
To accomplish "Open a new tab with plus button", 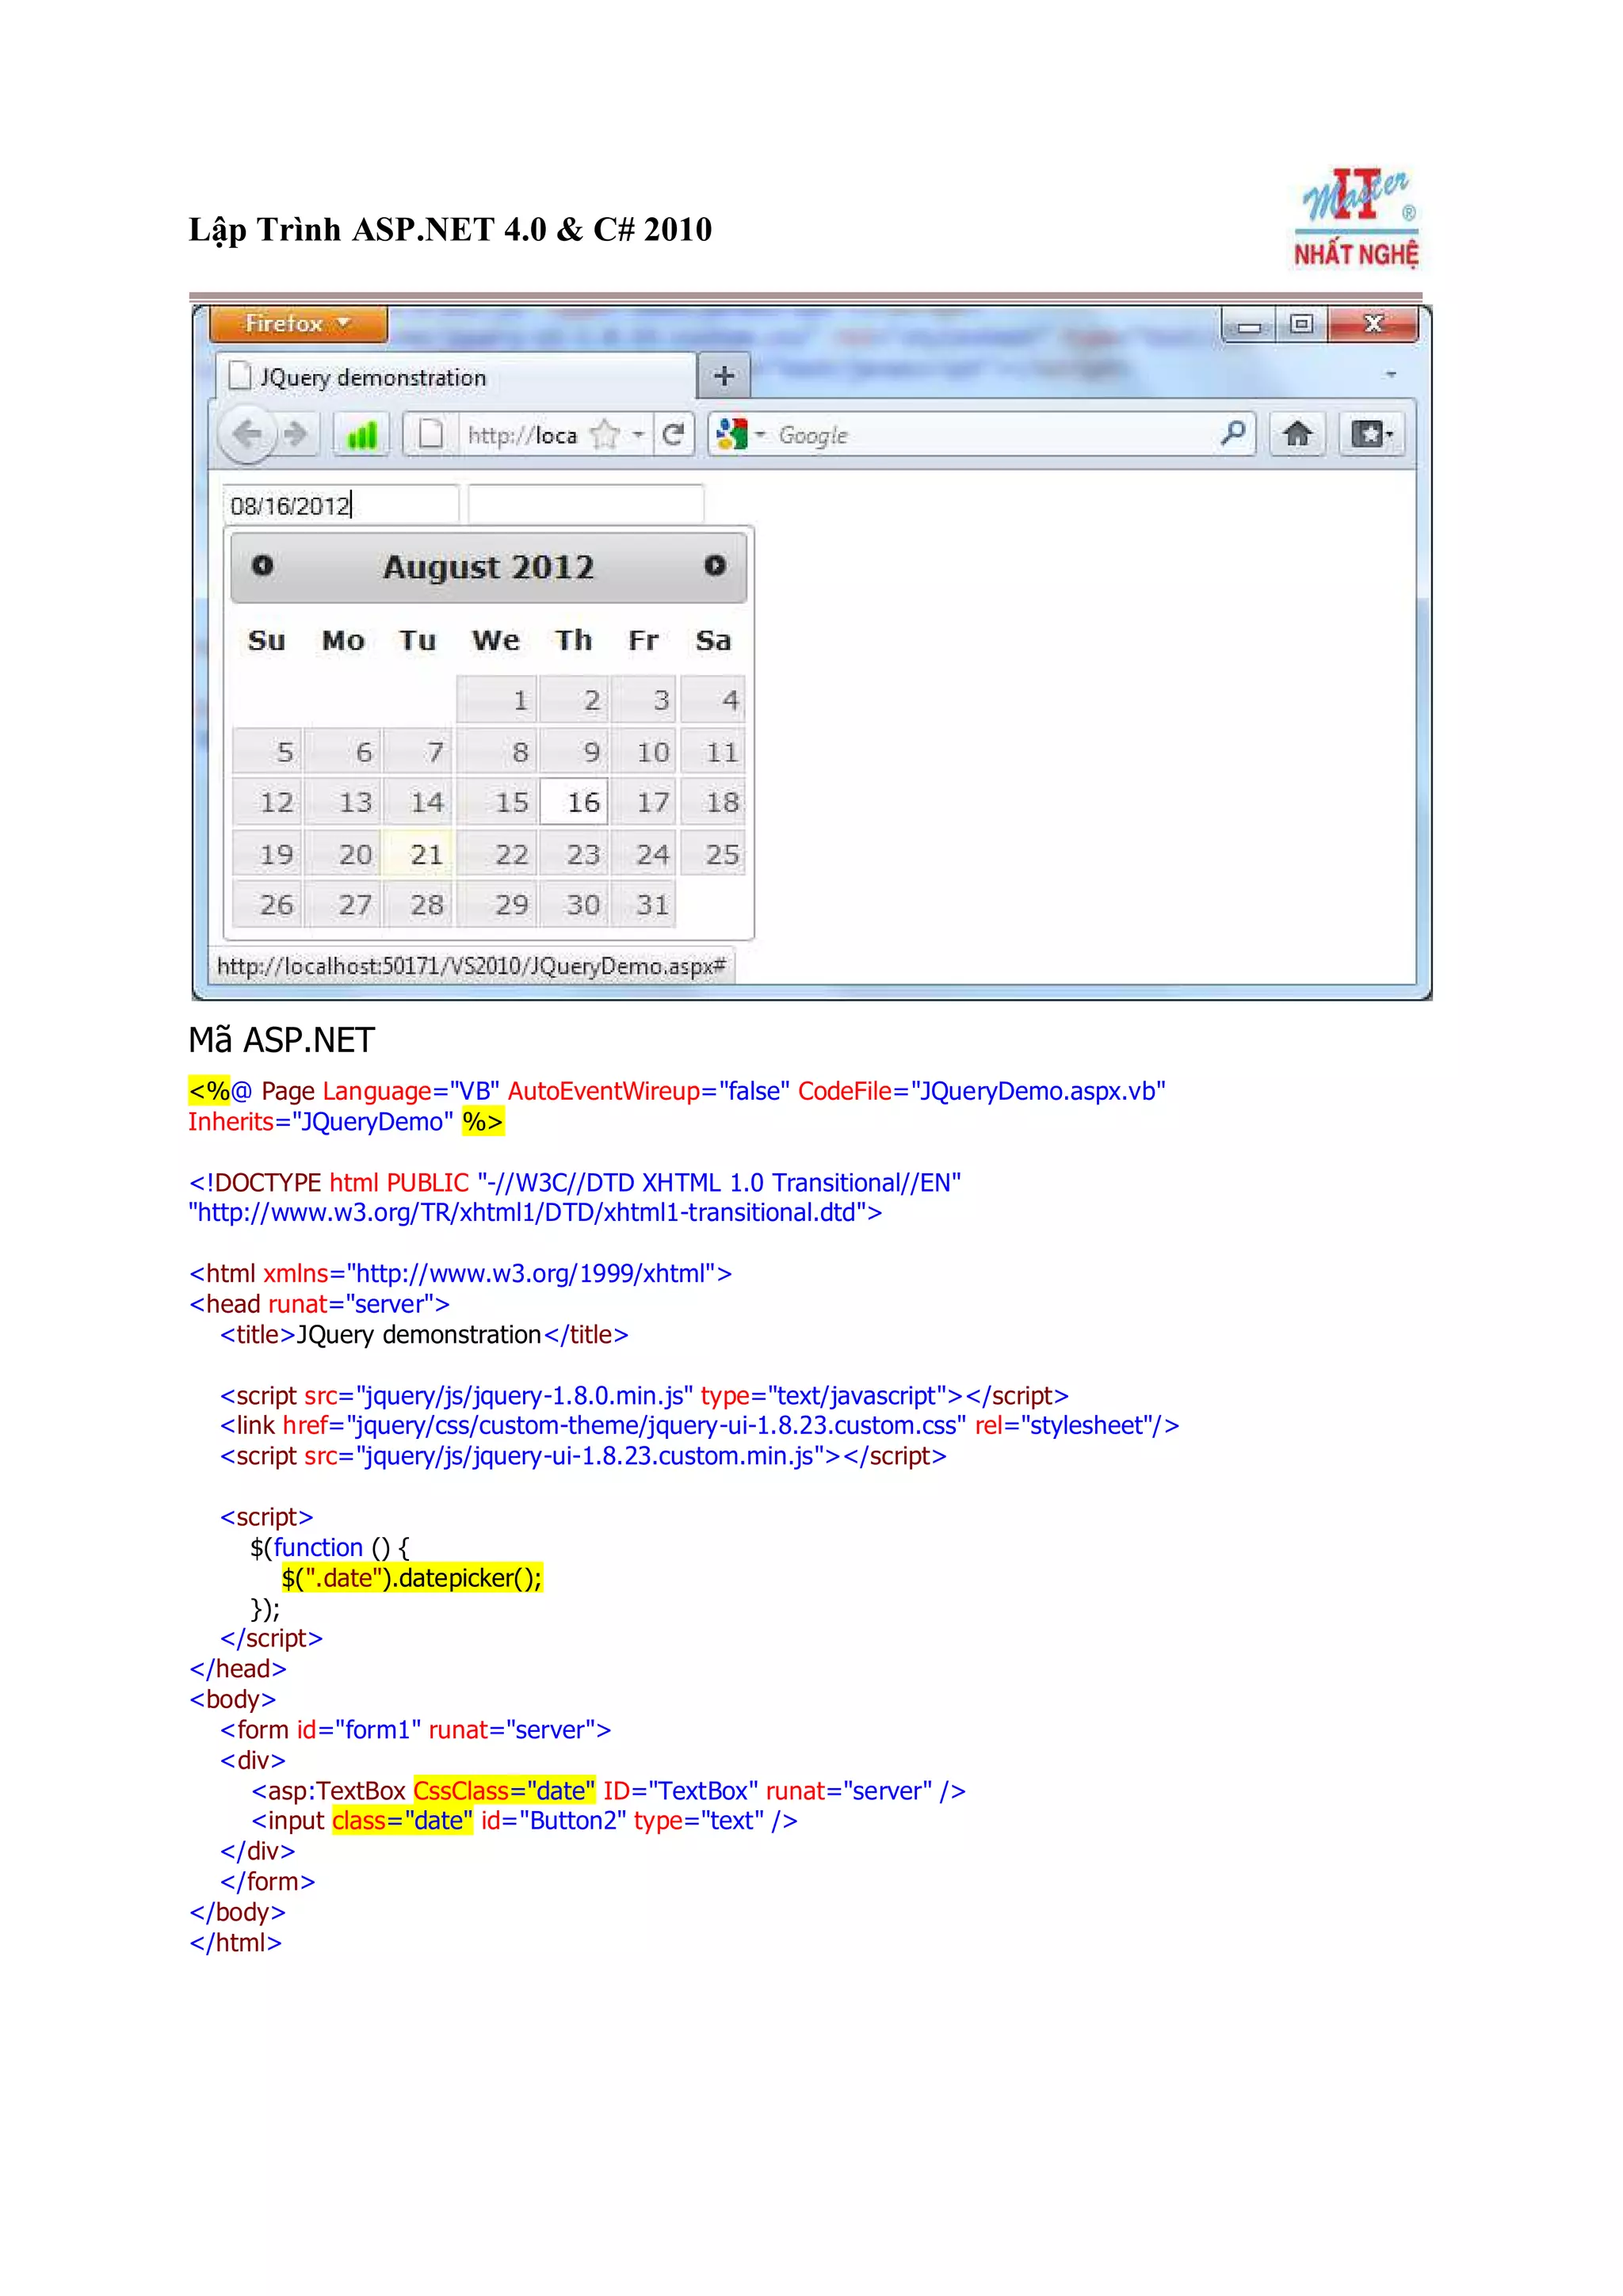I will pos(724,377).
